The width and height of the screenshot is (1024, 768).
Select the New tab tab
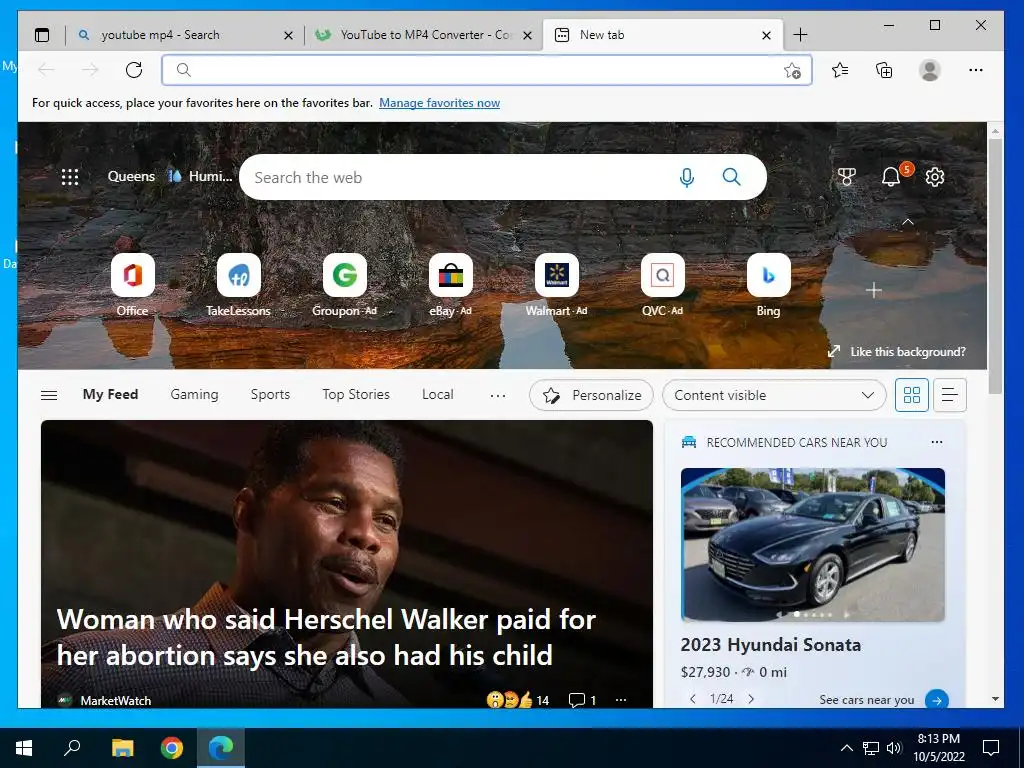pos(662,35)
